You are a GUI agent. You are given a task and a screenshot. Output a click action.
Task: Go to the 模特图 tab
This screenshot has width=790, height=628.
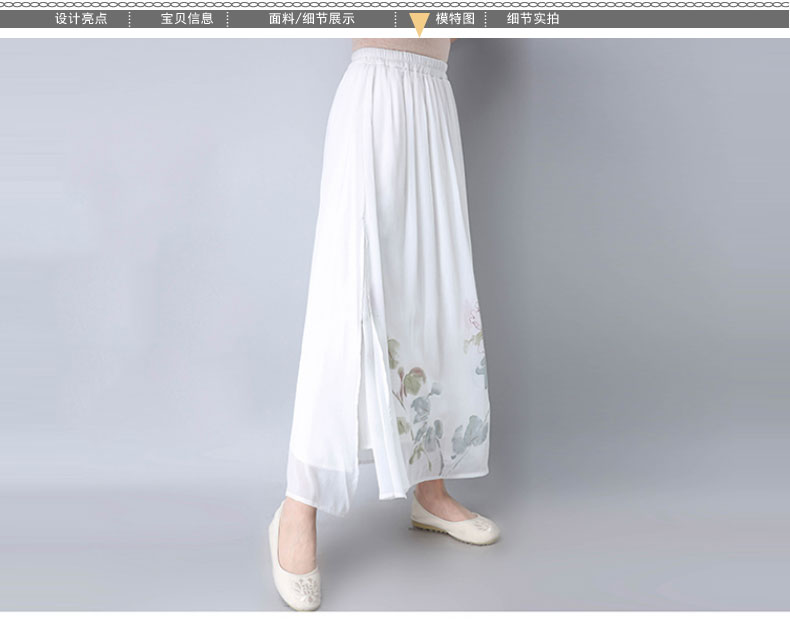455,19
